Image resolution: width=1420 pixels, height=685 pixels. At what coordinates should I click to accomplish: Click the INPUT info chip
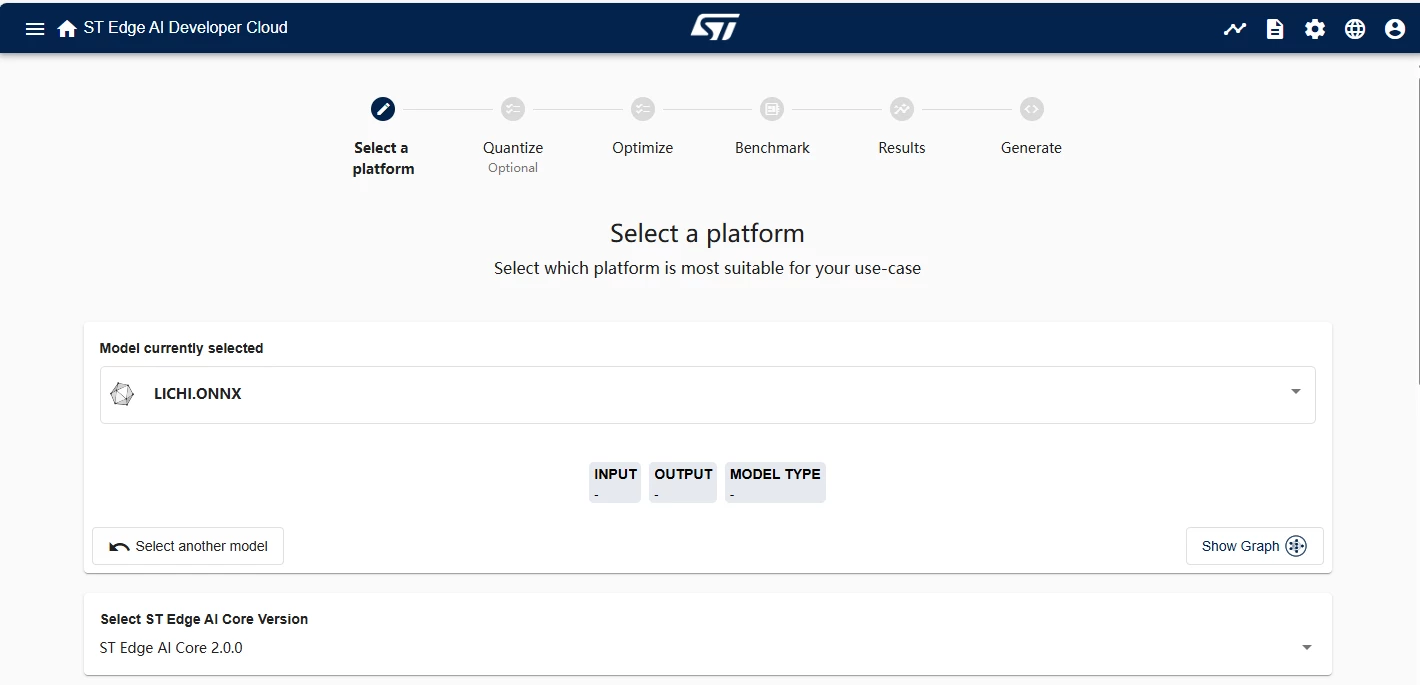[615, 482]
